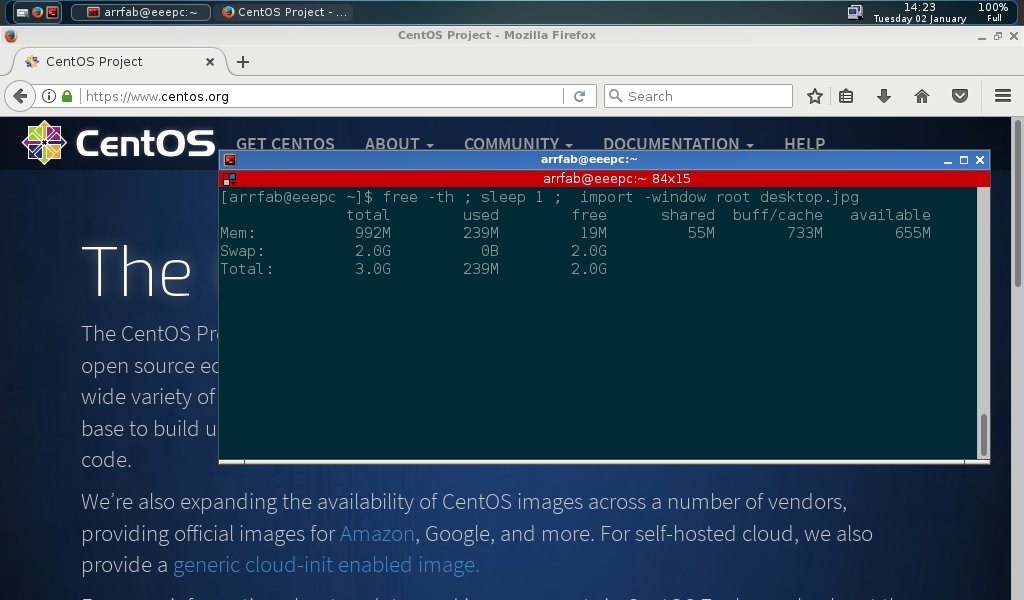Click the '655M' available value
Screen dimensions: 1024x600
(912, 233)
